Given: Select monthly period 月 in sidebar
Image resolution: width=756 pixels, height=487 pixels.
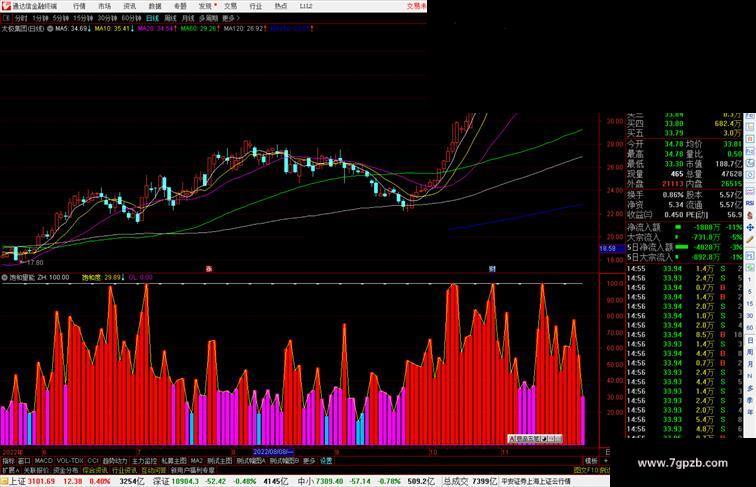Looking at the screenshot, I should [750, 365].
